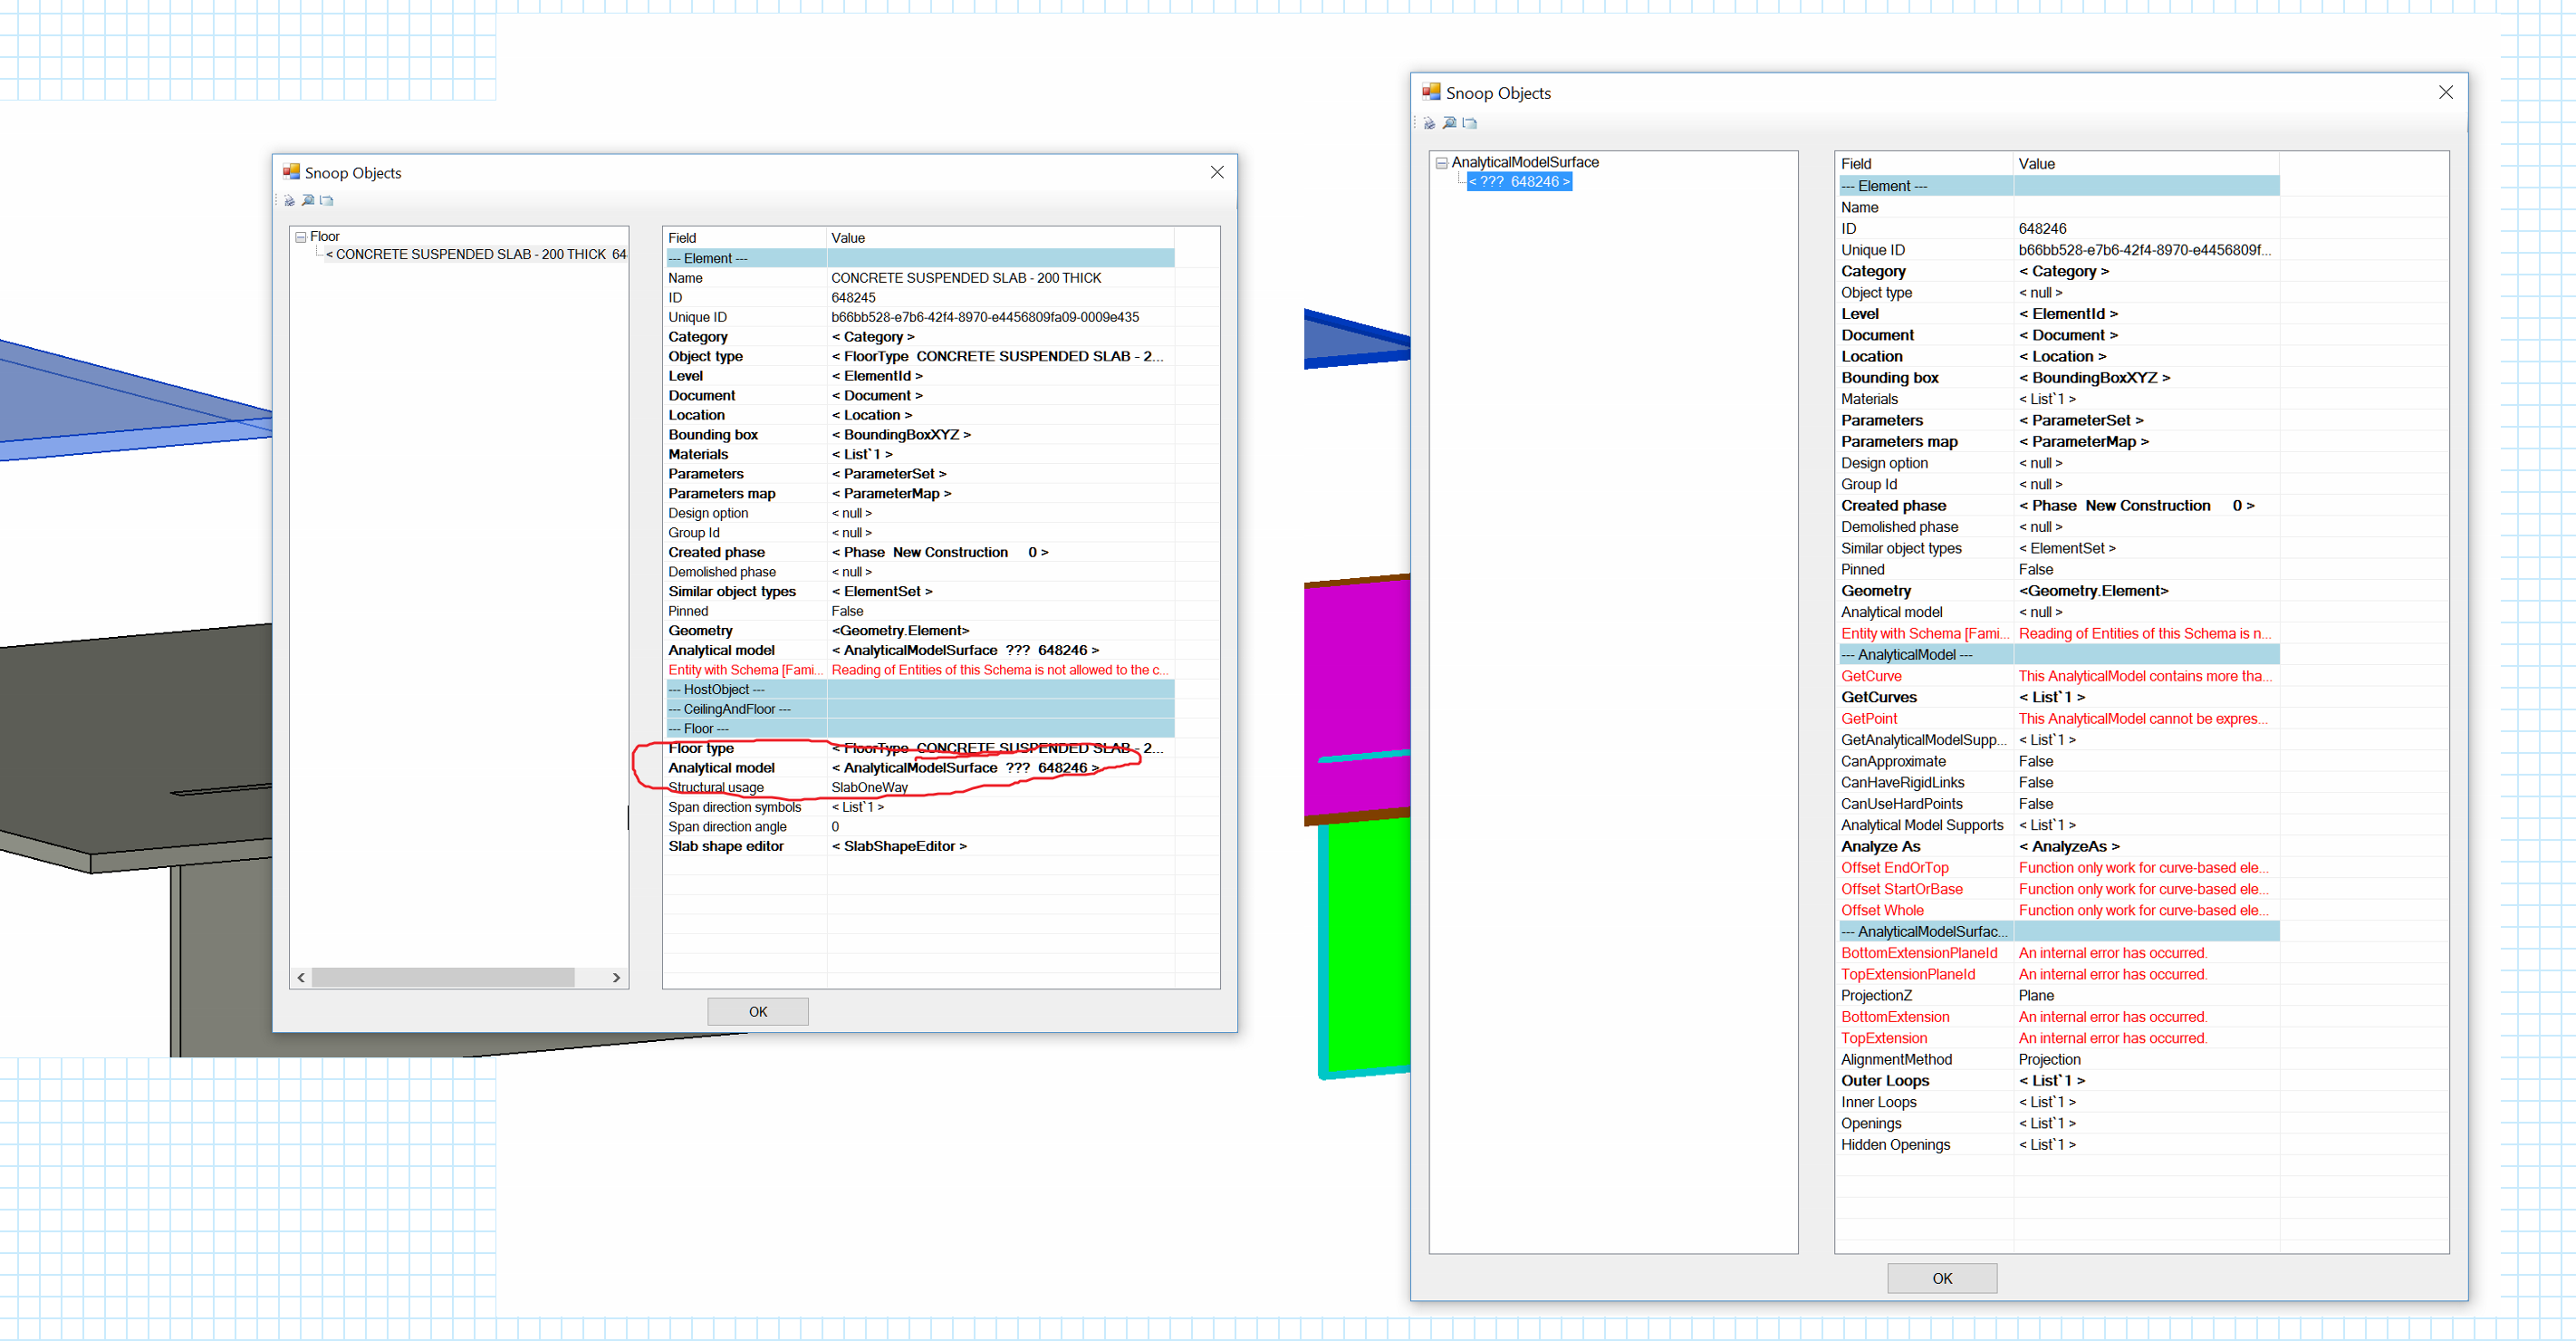Collapse the AnalyticalModelSurface tree node

(1441, 163)
